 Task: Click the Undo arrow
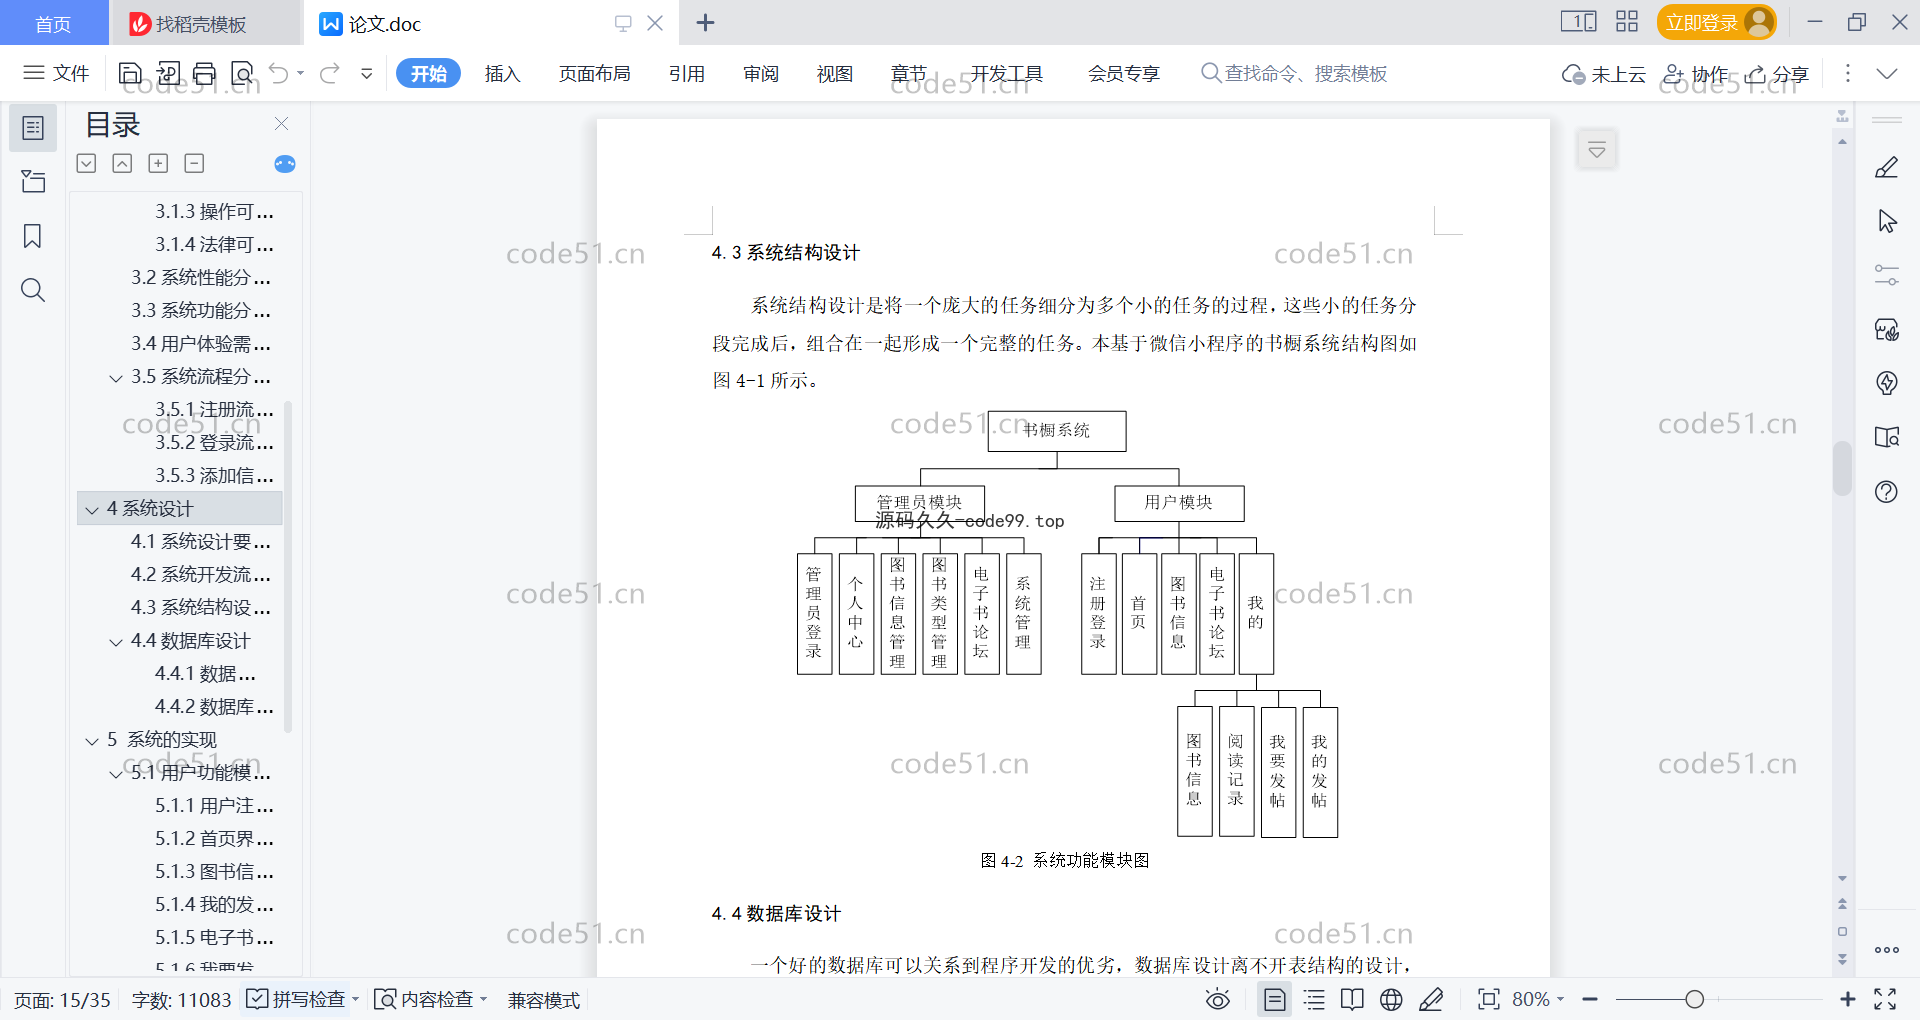click(x=279, y=73)
